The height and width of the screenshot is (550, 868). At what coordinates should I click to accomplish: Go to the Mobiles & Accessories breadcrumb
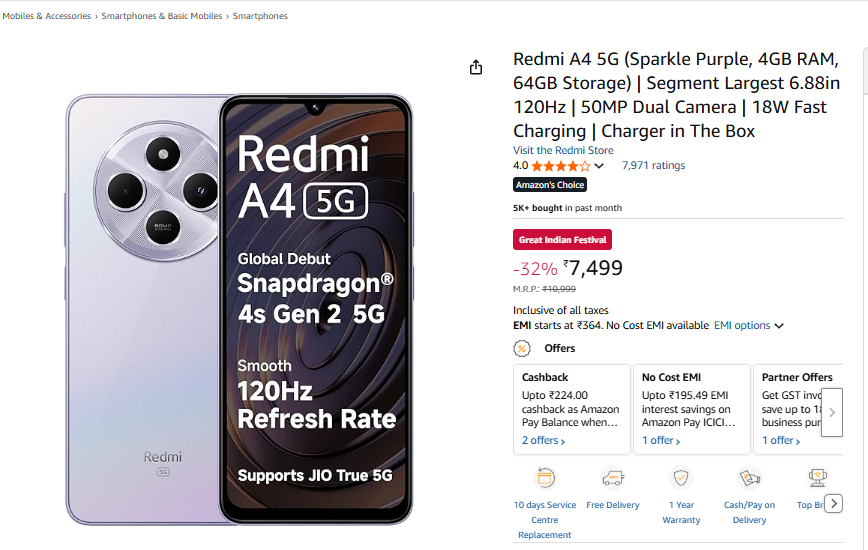46,16
